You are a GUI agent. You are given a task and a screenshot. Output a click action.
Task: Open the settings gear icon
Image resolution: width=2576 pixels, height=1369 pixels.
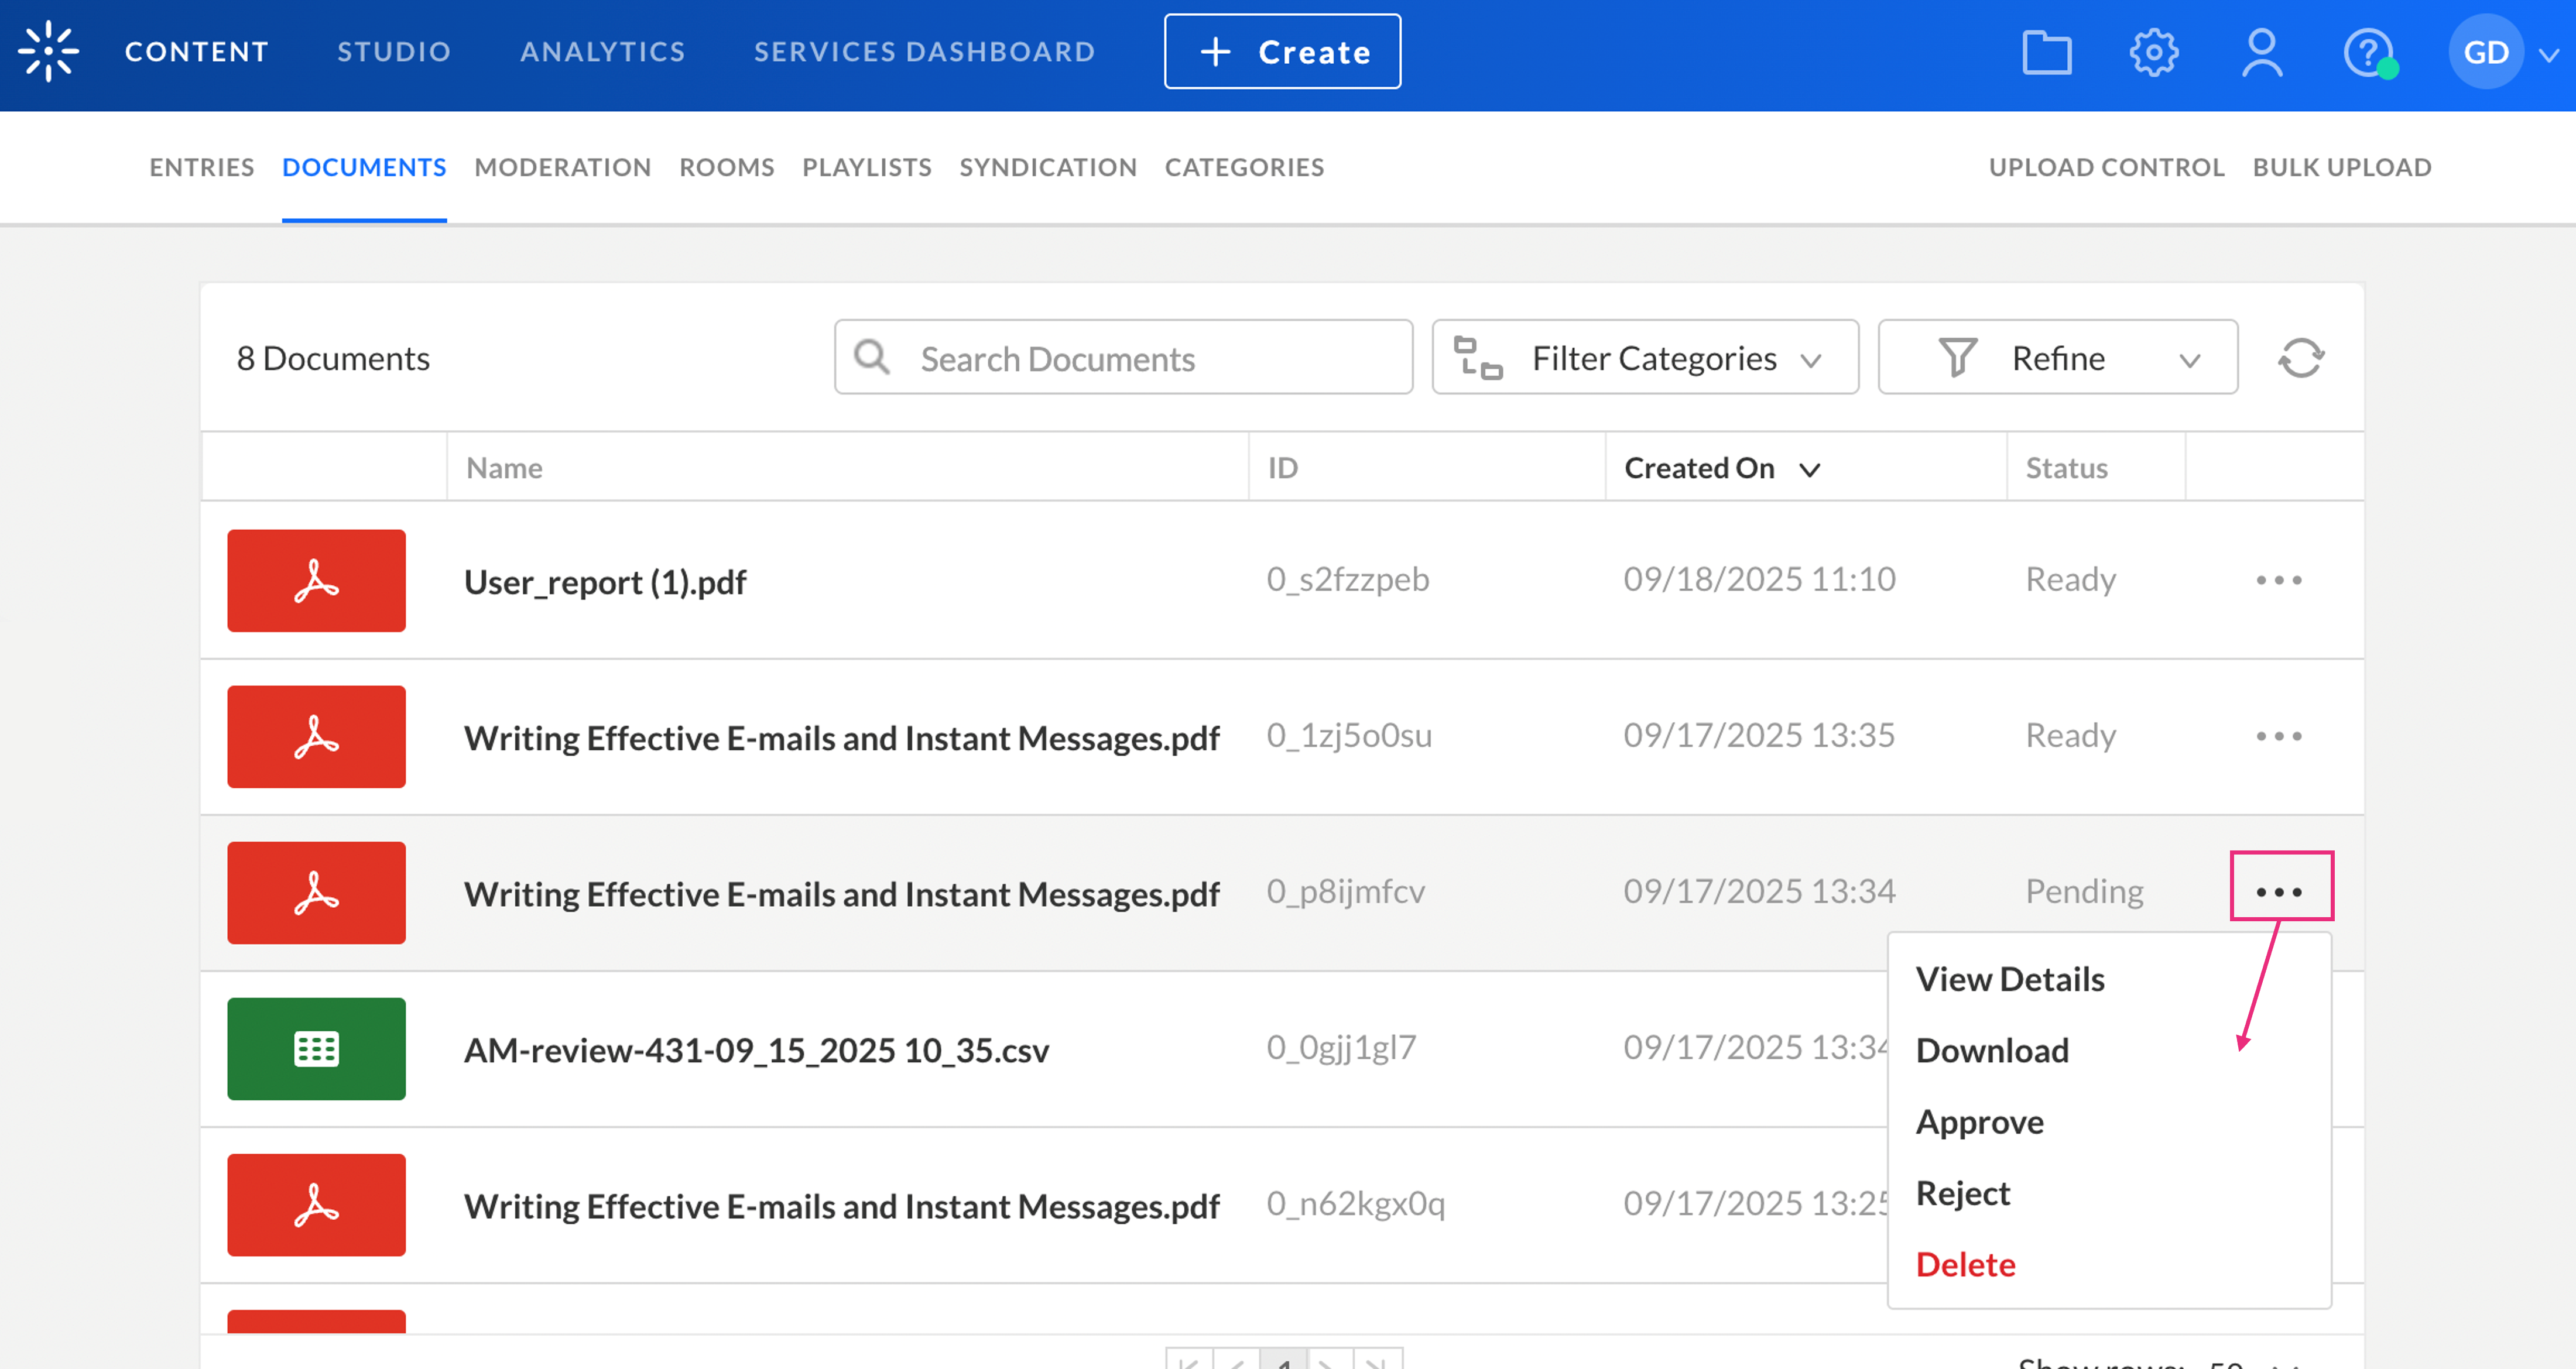coord(2153,52)
